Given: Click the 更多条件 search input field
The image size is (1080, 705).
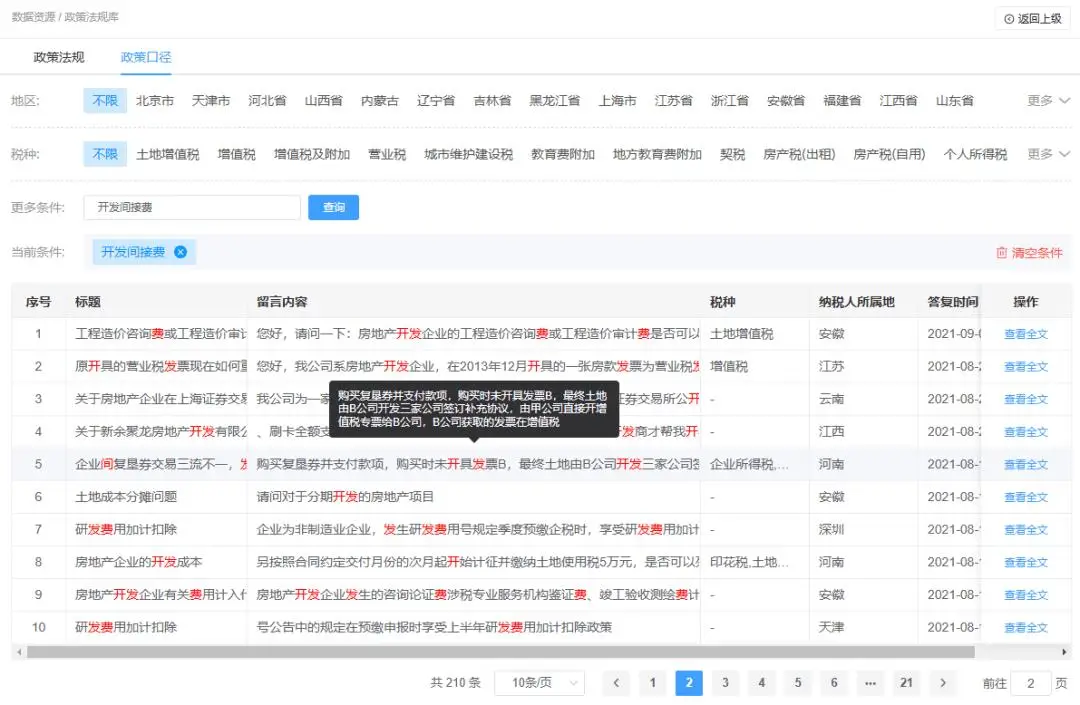Looking at the screenshot, I should coord(190,207).
